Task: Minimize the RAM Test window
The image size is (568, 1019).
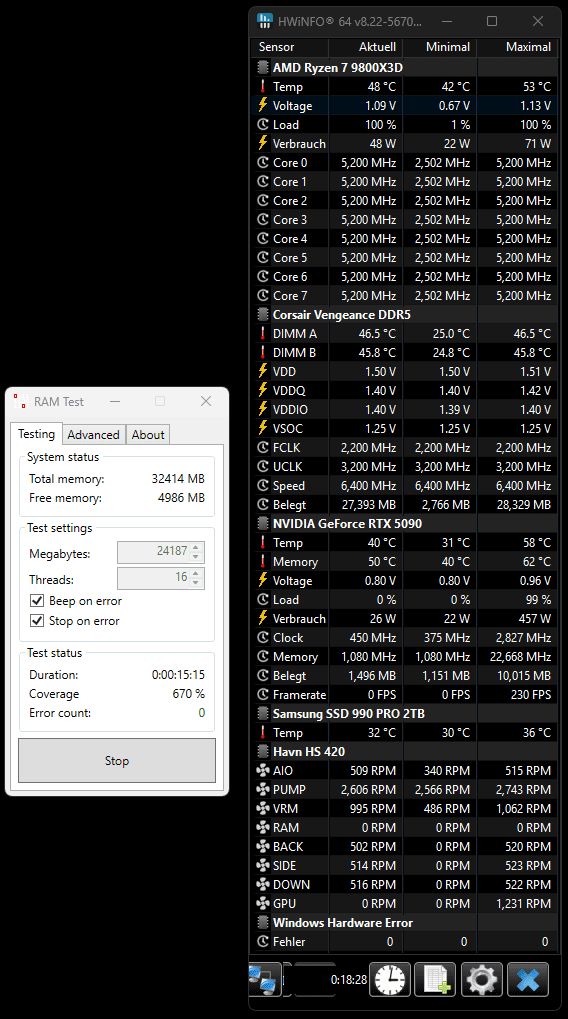Action: click(x=115, y=402)
